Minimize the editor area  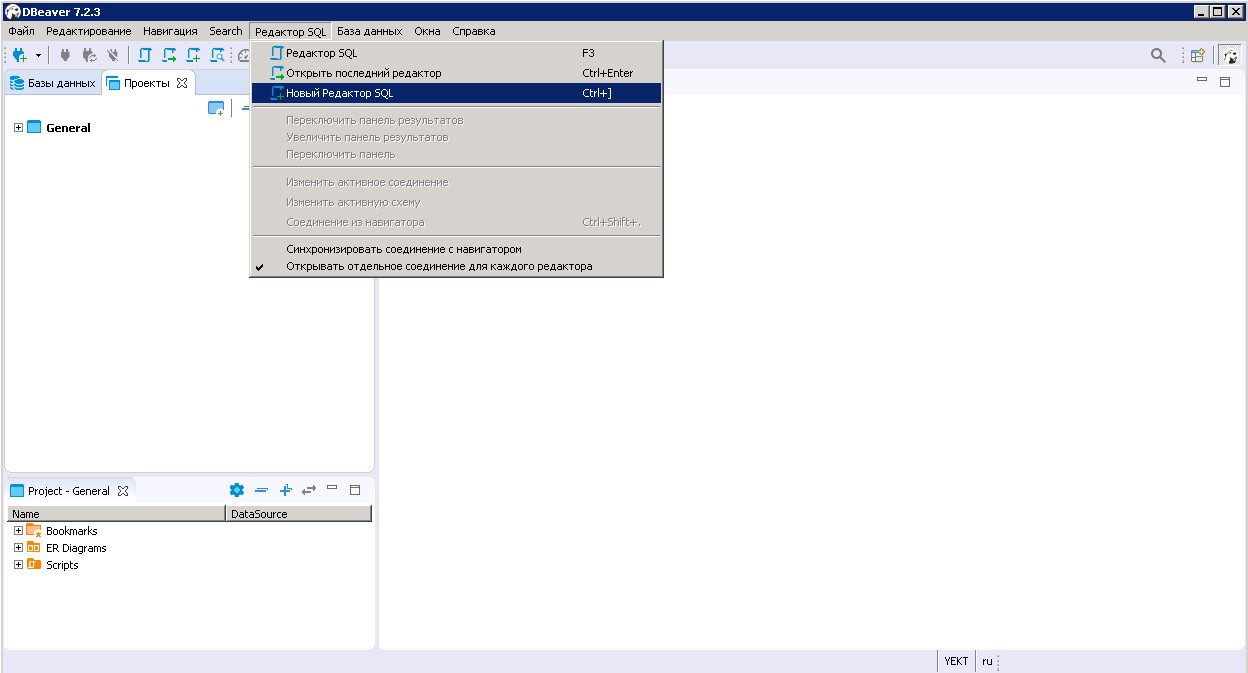(1202, 81)
